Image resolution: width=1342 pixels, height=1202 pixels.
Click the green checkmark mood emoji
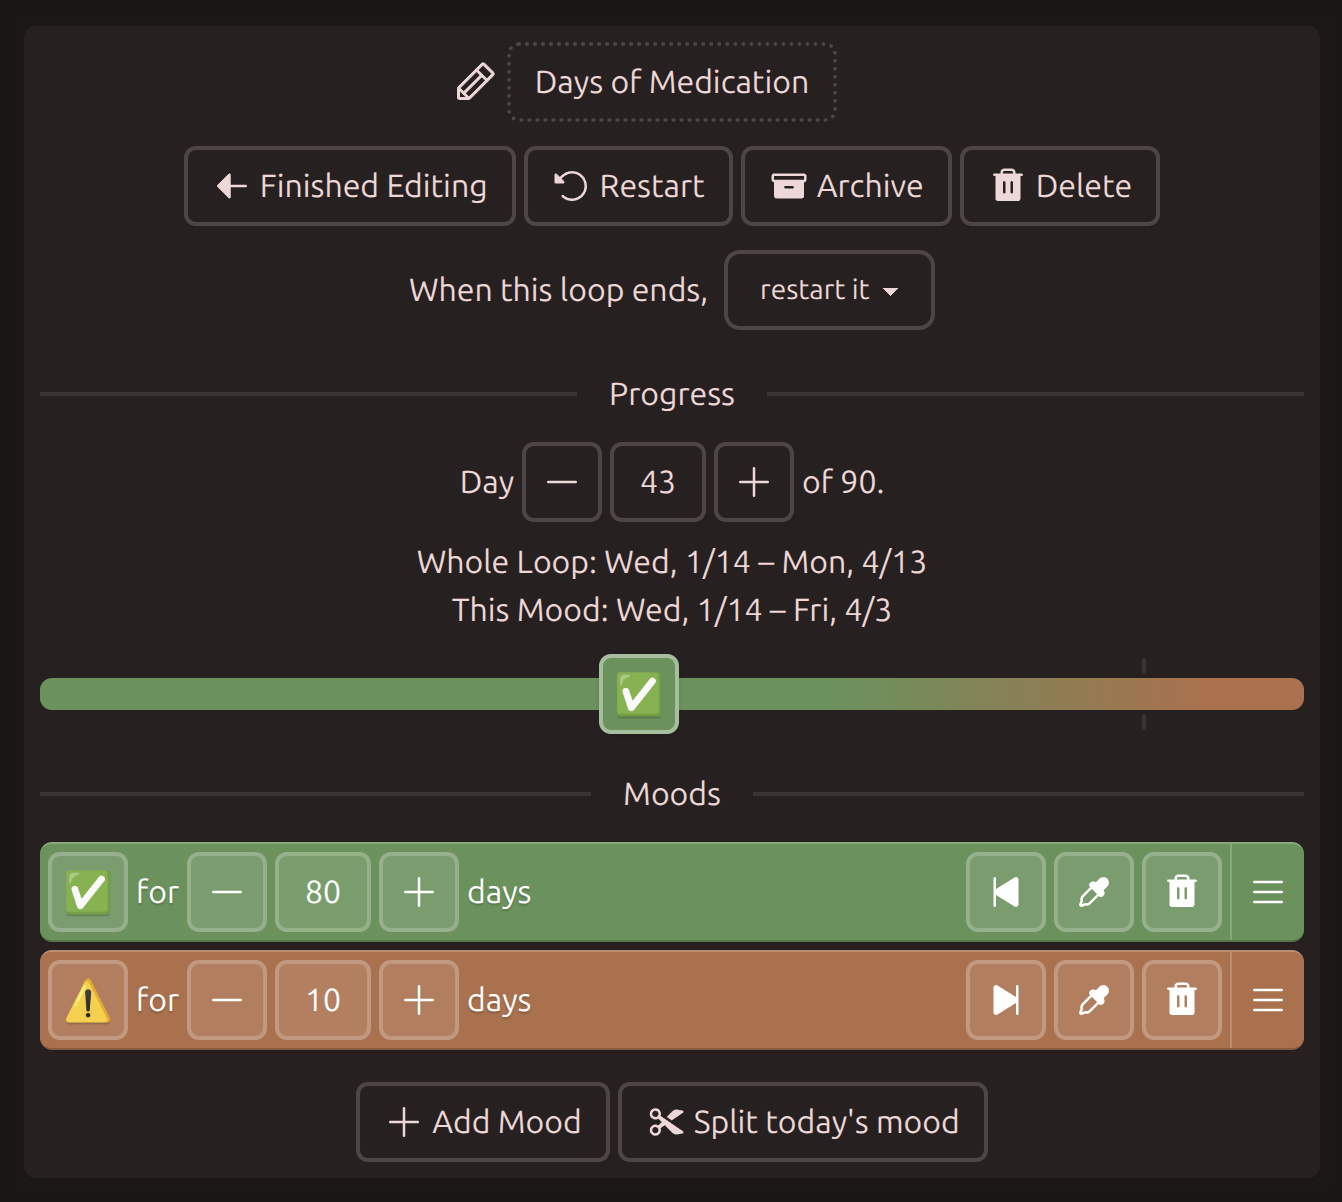pyautogui.click(x=87, y=892)
